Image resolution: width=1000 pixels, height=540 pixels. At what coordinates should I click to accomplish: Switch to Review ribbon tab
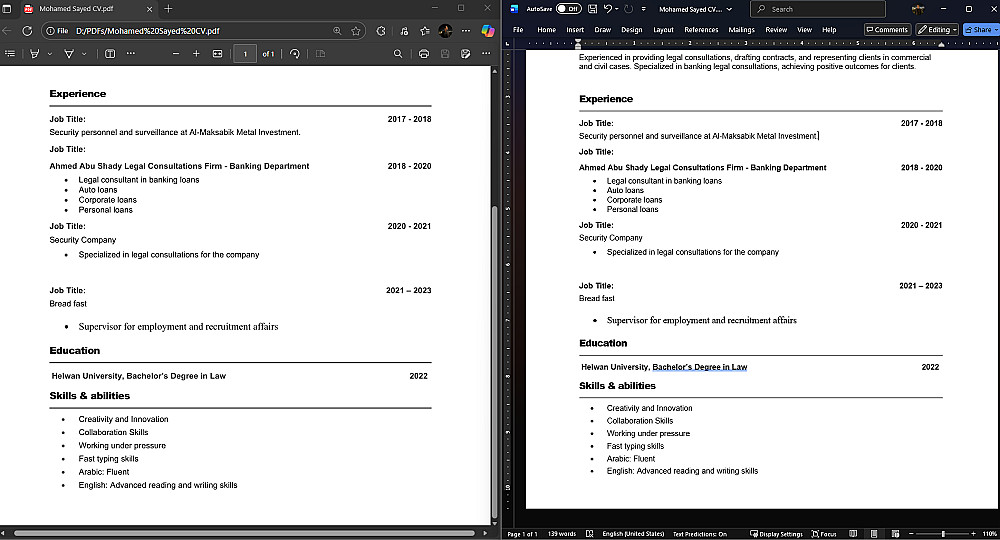tap(776, 29)
